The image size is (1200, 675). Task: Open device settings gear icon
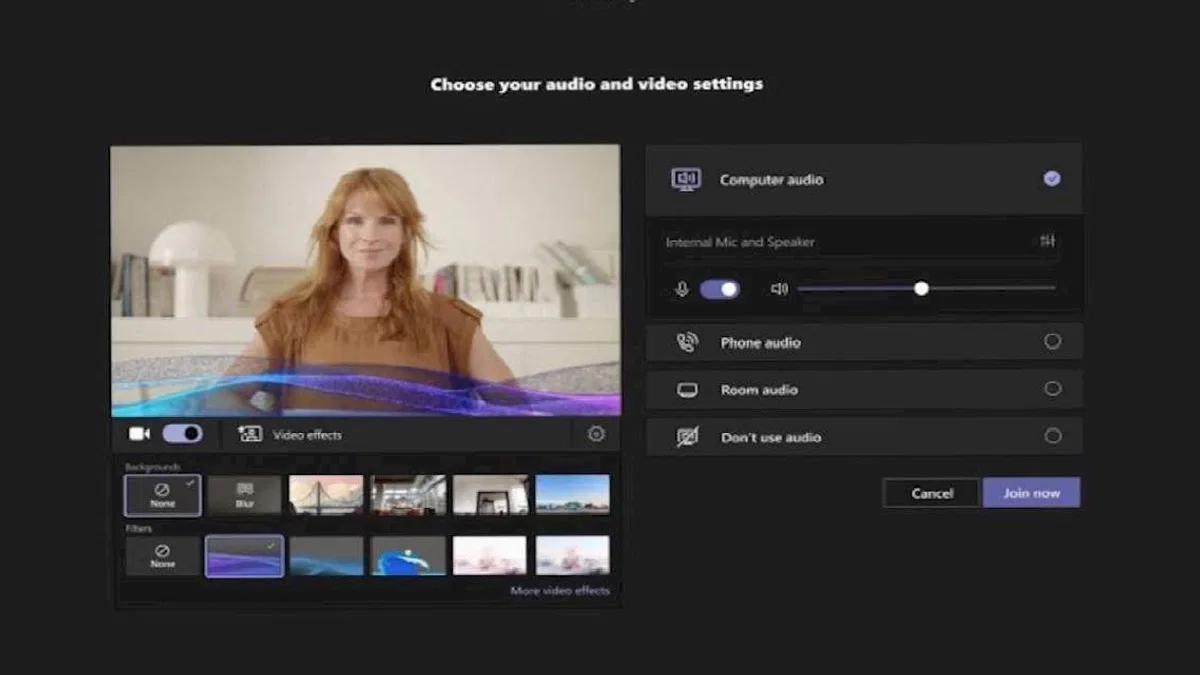click(x=597, y=434)
